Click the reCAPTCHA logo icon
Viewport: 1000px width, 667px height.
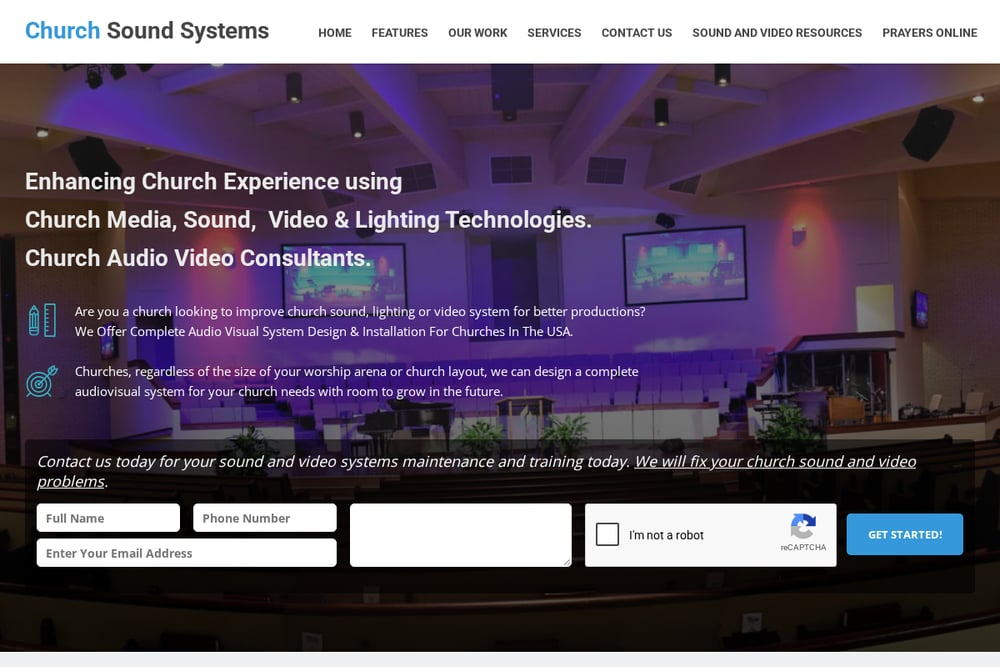803,527
